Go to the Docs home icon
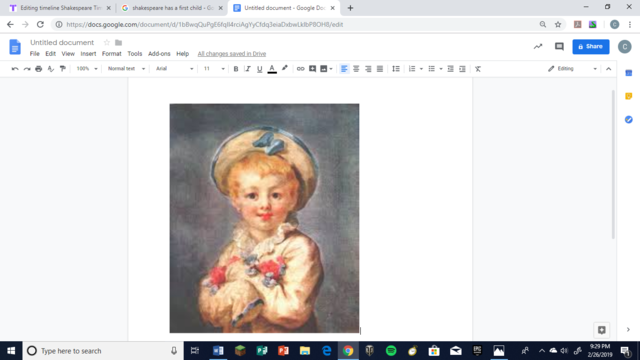 pyautogui.click(x=15, y=47)
